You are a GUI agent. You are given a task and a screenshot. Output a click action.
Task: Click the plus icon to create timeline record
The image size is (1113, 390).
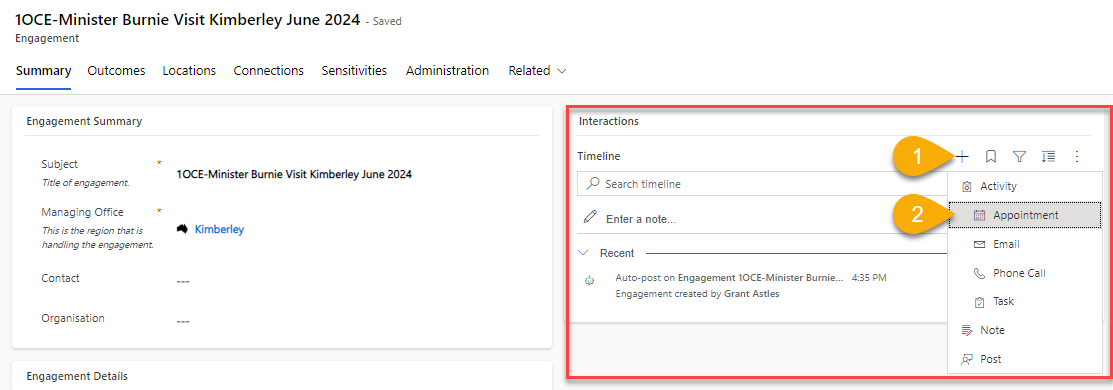[x=963, y=156]
